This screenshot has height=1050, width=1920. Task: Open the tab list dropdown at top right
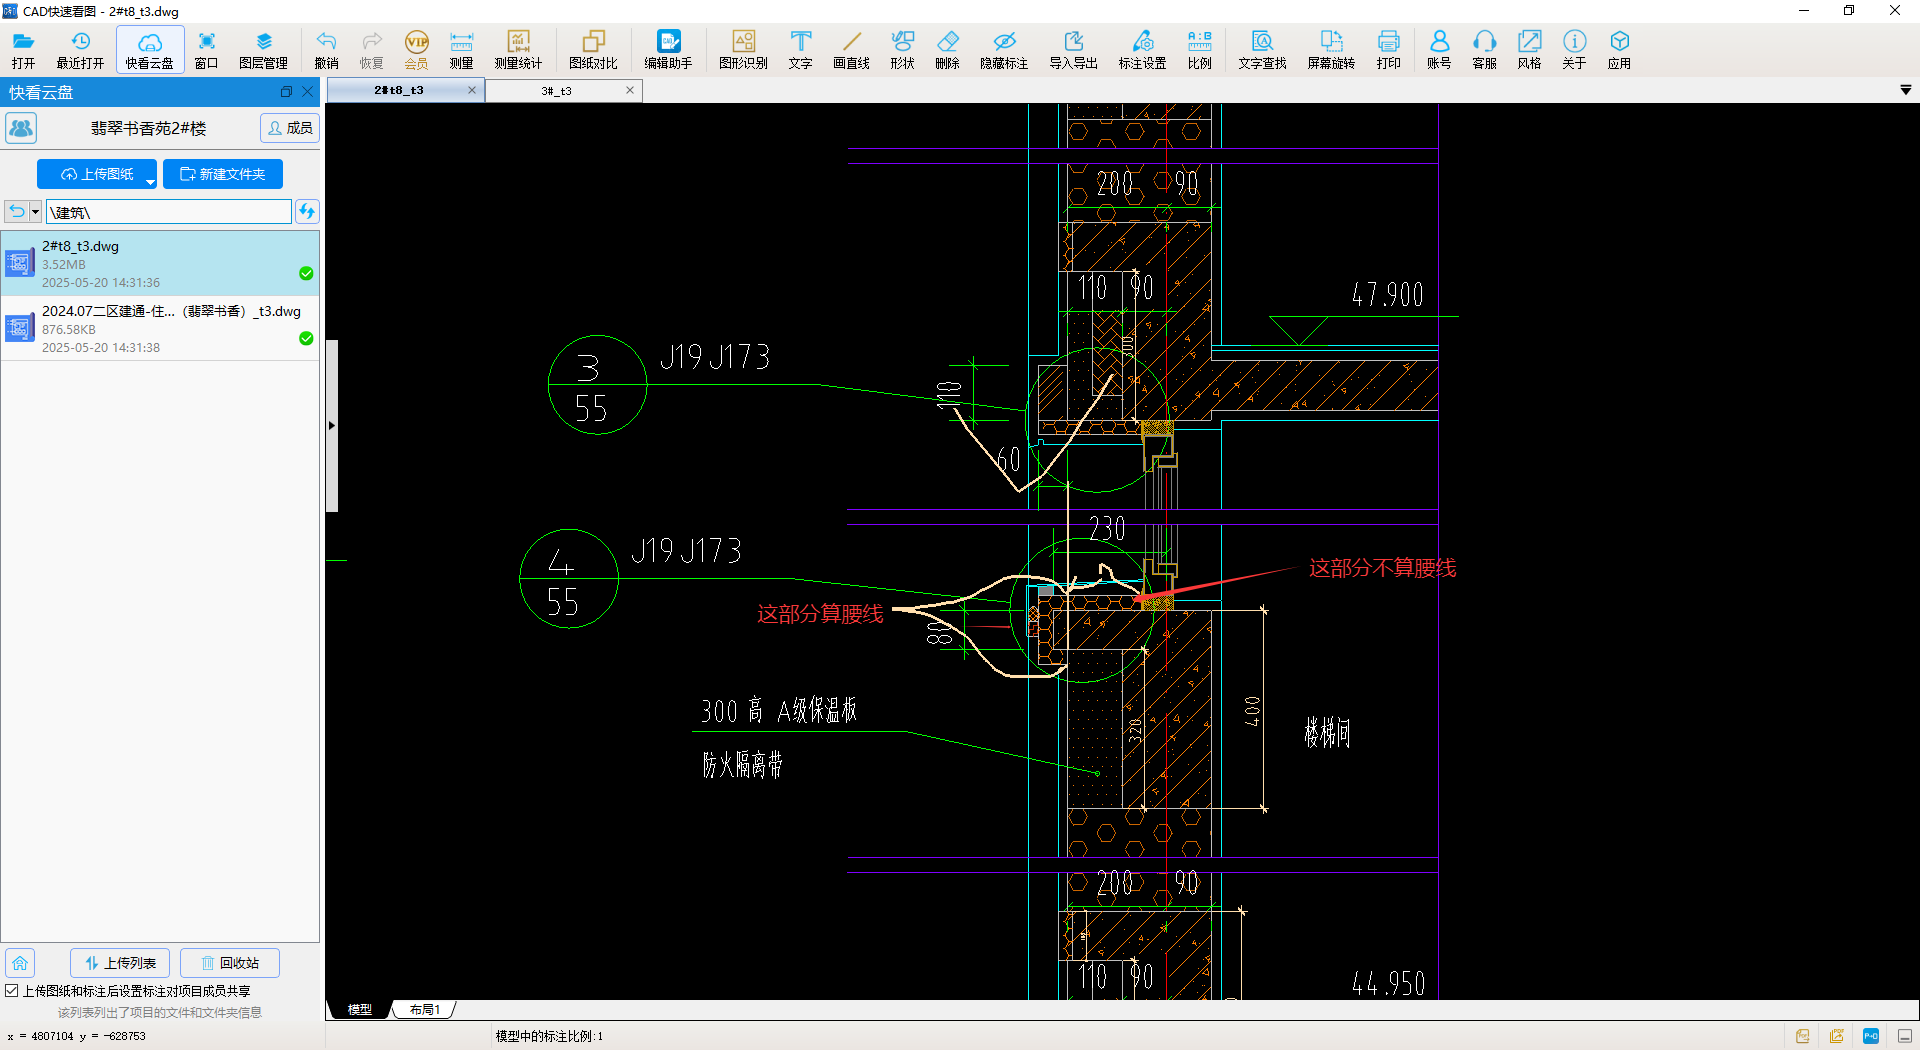pos(1905,90)
